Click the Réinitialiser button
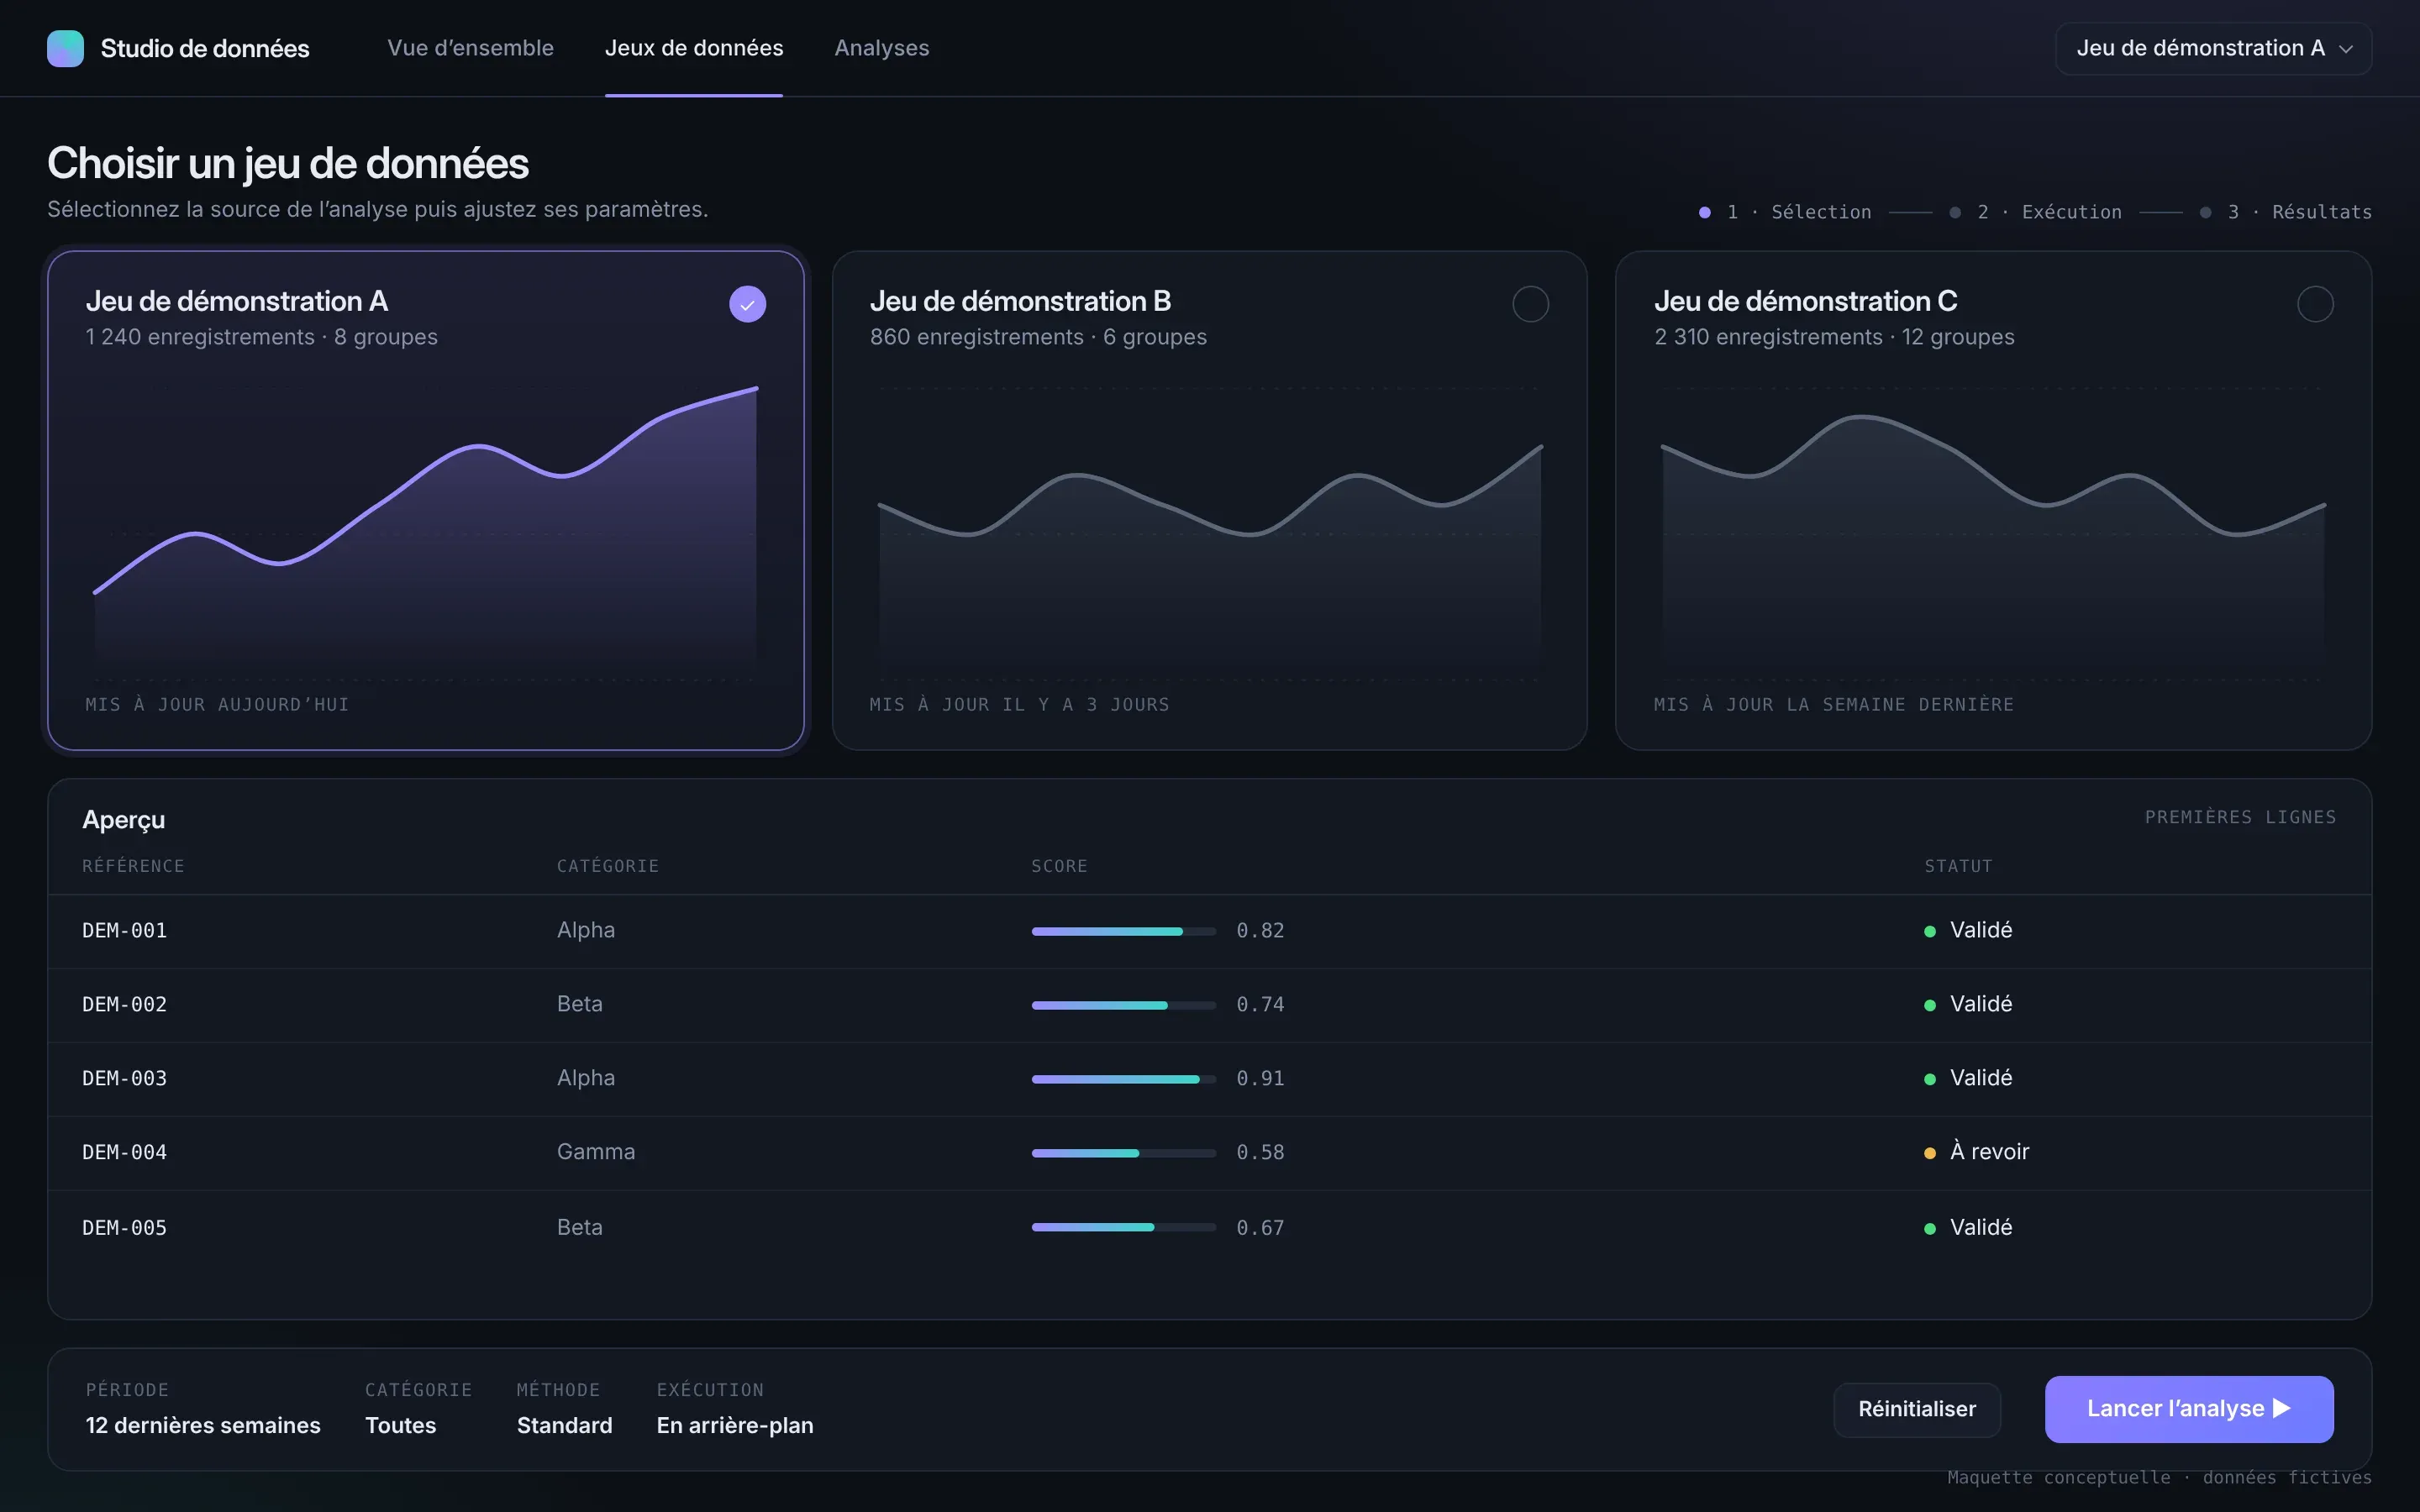 1917,1409
